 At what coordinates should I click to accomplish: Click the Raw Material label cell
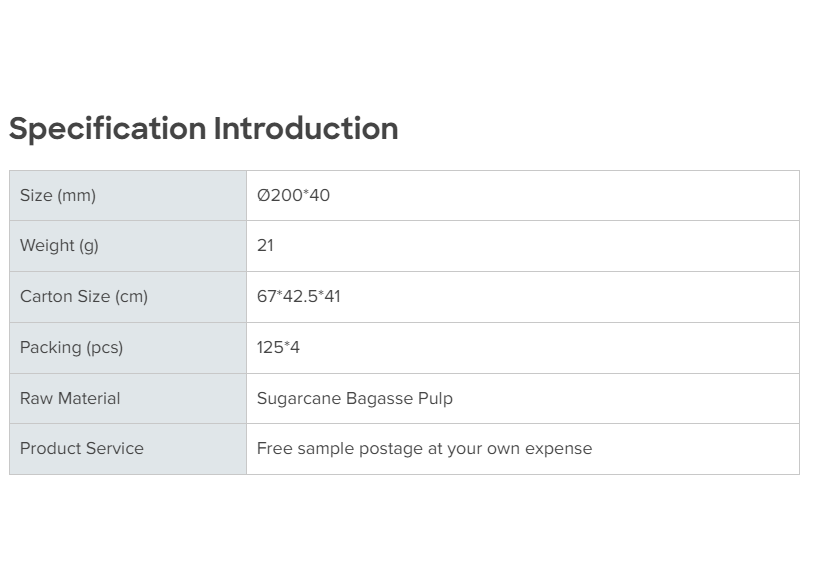(x=70, y=399)
